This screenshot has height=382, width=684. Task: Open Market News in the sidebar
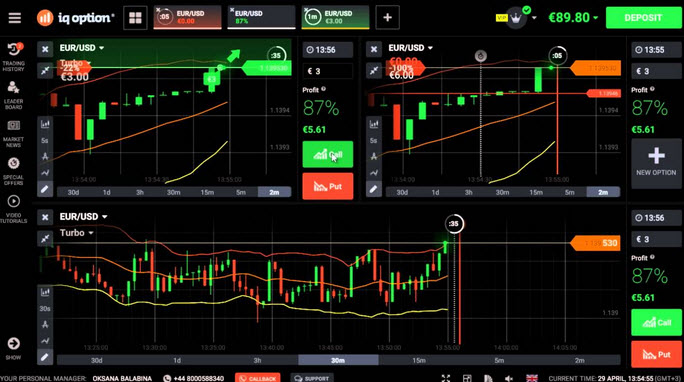[14, 133]
